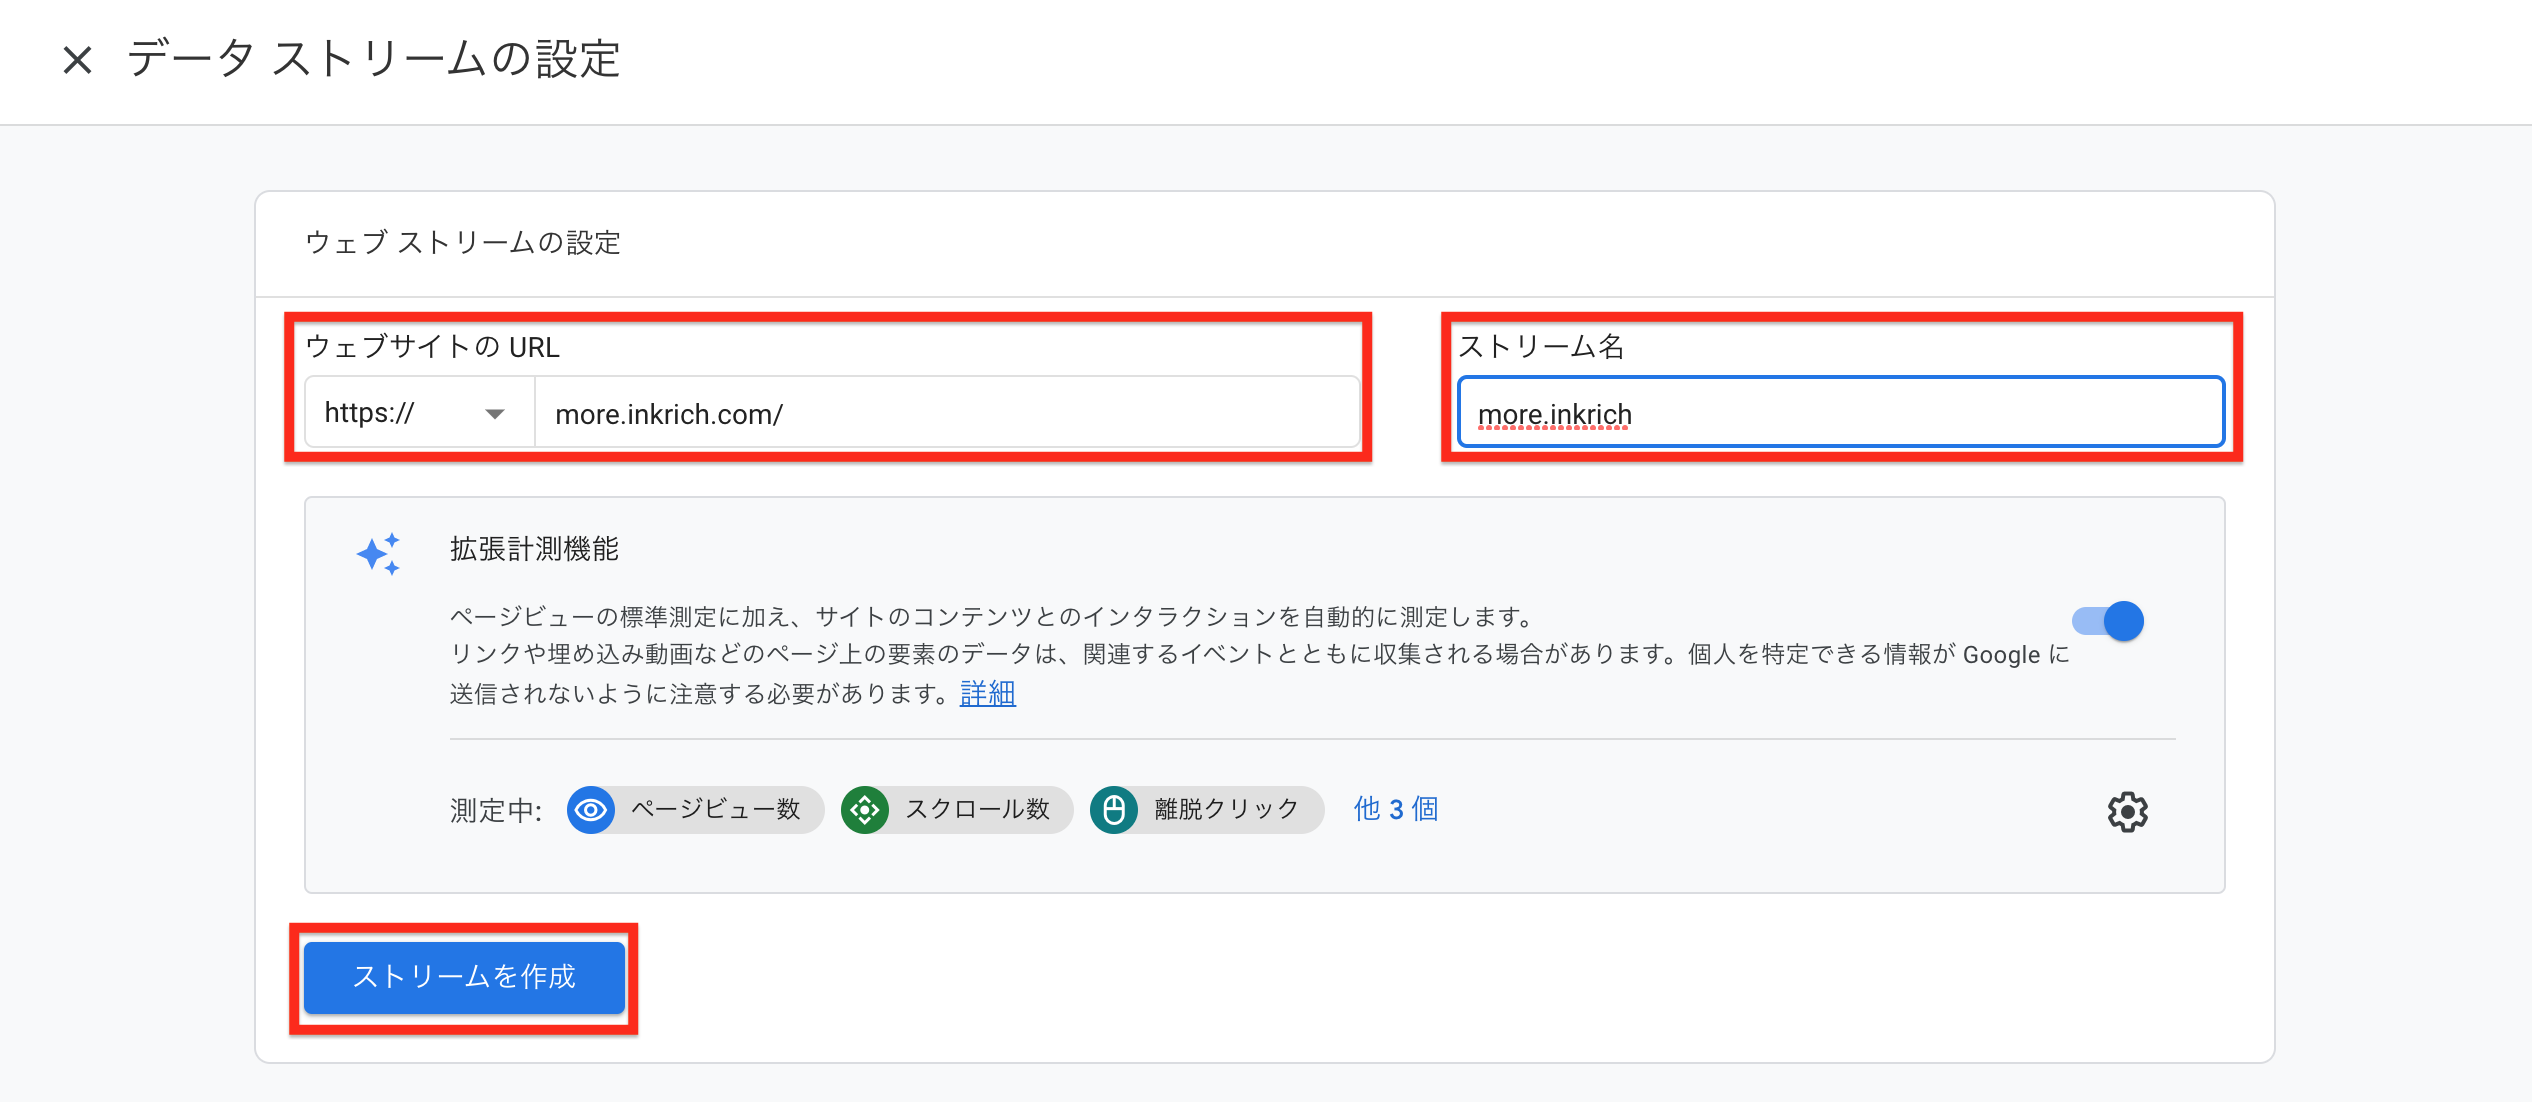Click the stream name field more.inkrich
This screenshot has width=2532, height=1102.
pos(1840,413)
